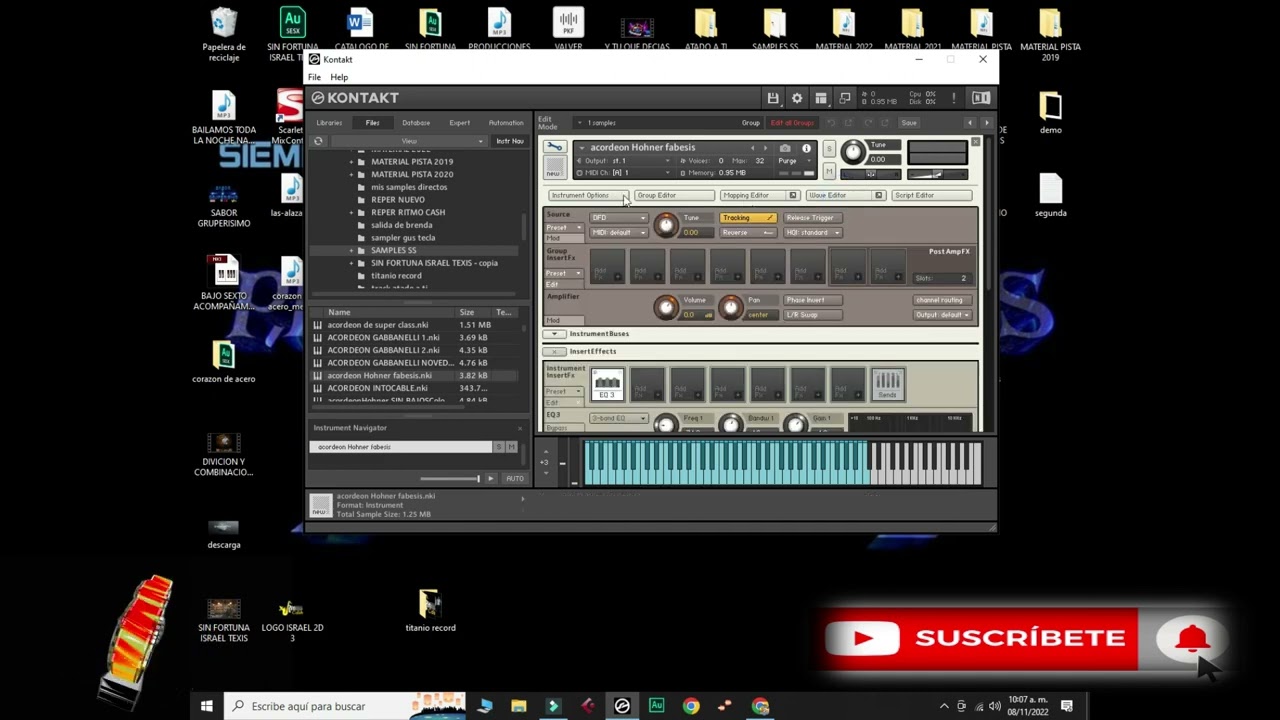This screenshot has height=720, width=1280.
Task: Toggle Phase Invert
Action: tap(812, 300)
